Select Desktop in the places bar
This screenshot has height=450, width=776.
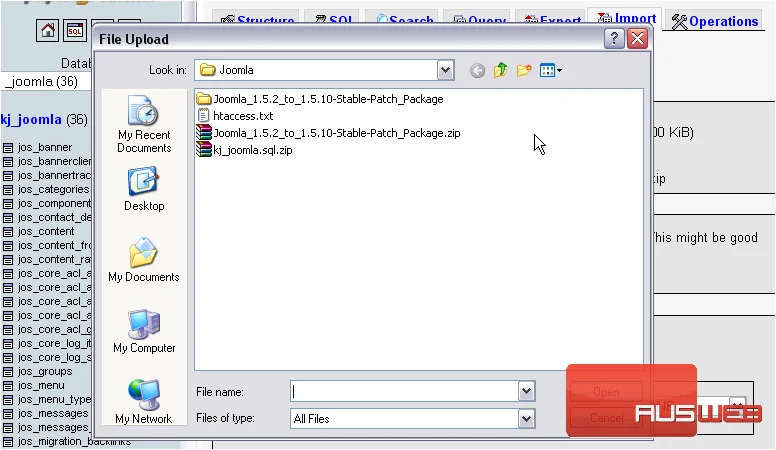tap(144, 189)
